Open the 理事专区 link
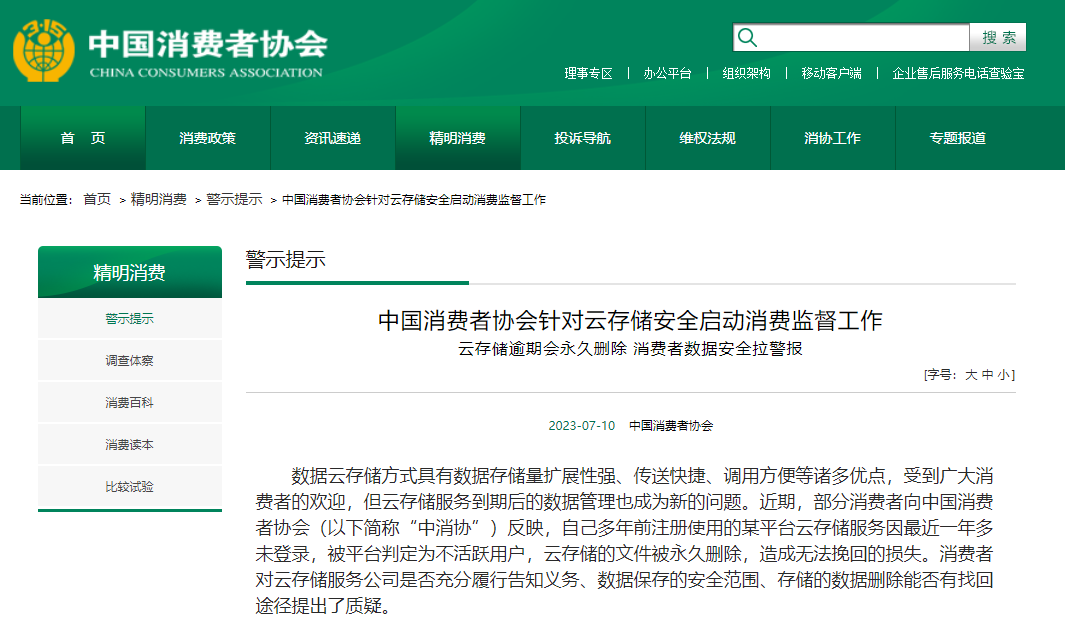The height and width of the screenshot is (625, 1065). pyautogui.click(x=588, y=73)
